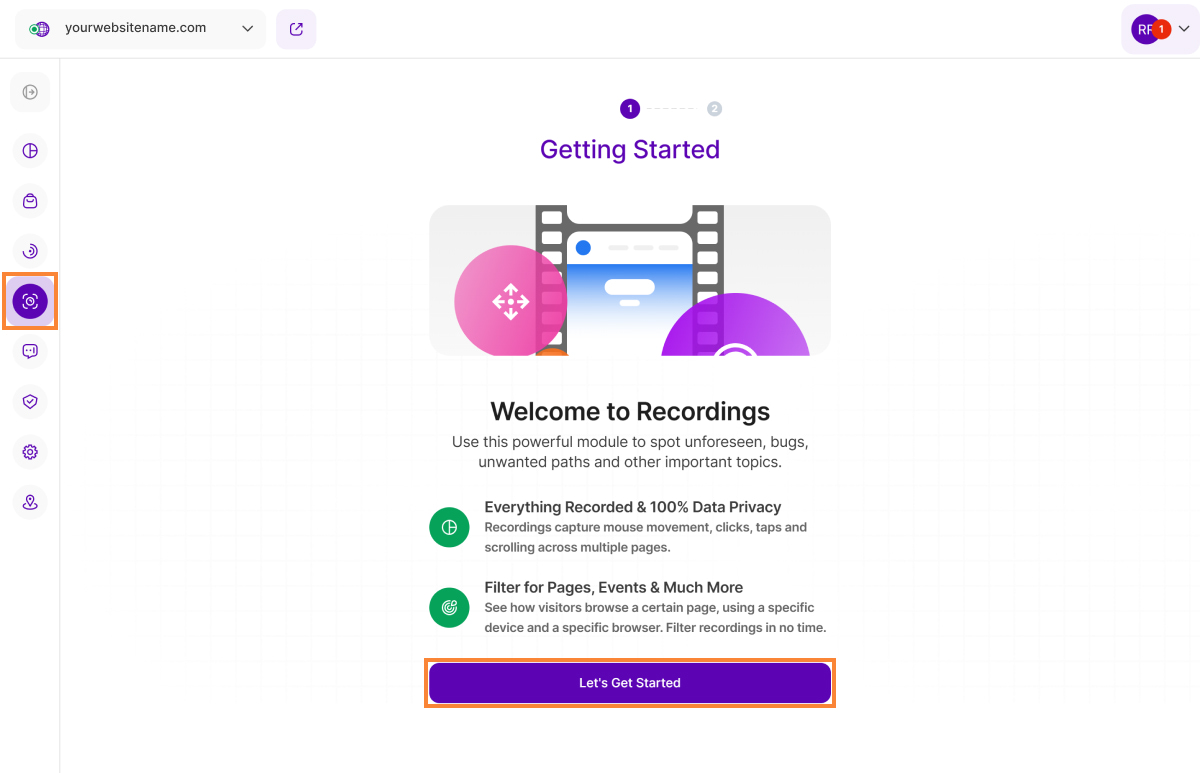Open the user account menu chevron

pyautogui.click(x=1185, y=29)
